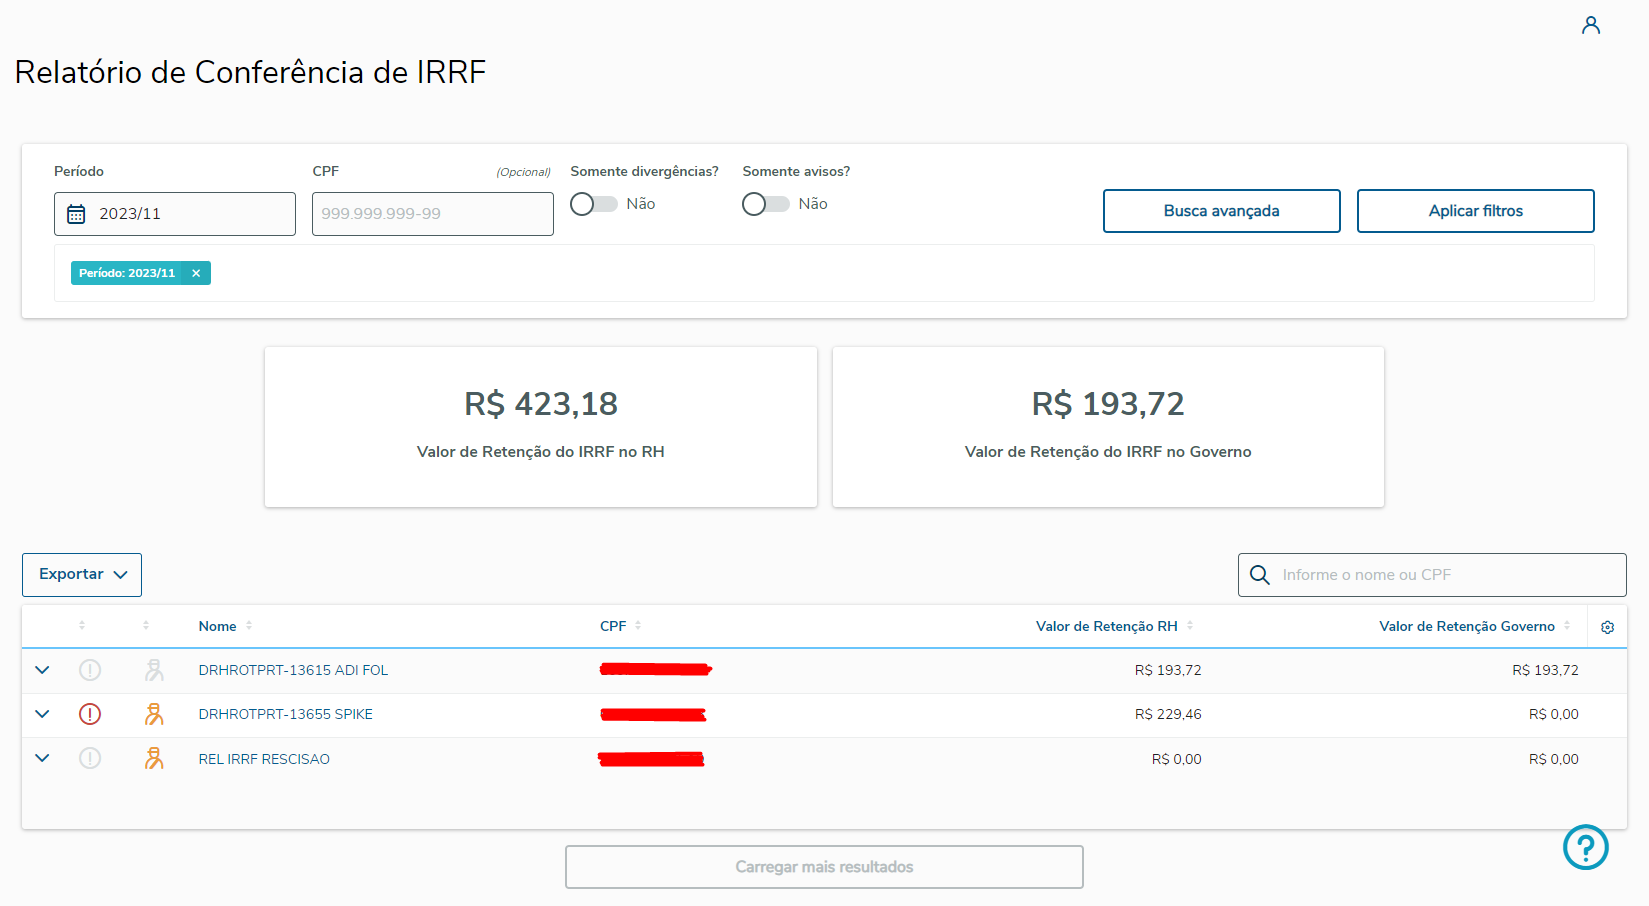Click the gray person icon for DRHROTPRT-13615 ADI FOL
This screenshot has width=1649, height=906.
coord(154,670)
